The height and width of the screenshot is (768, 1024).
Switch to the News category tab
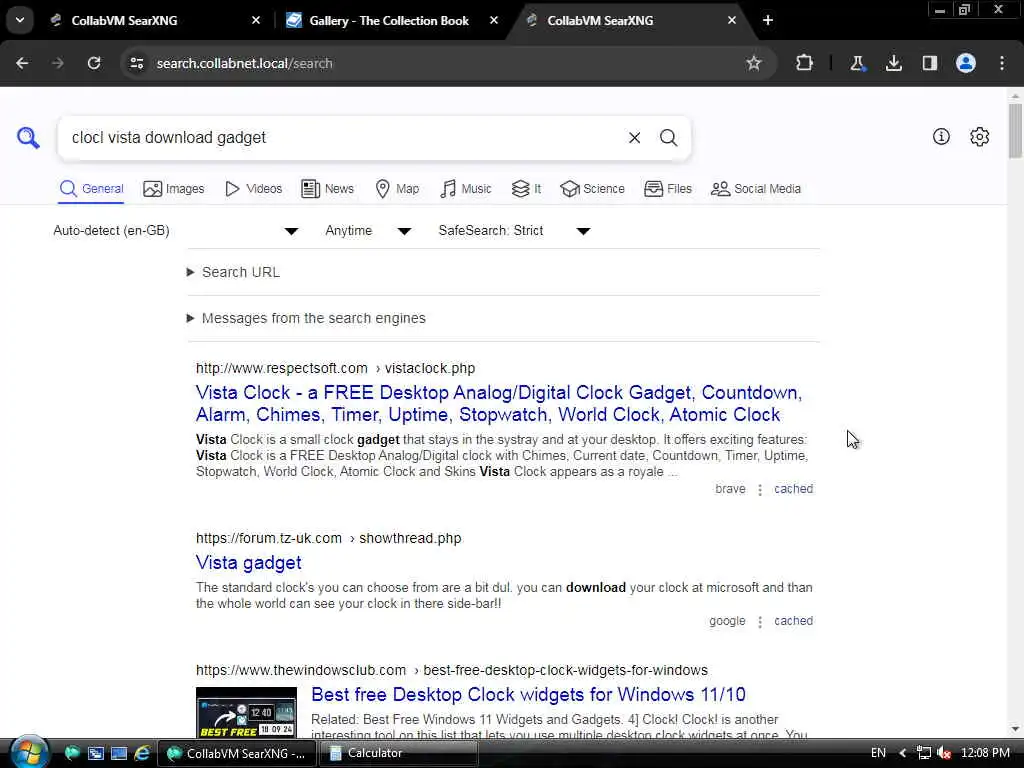coord(327,189)
